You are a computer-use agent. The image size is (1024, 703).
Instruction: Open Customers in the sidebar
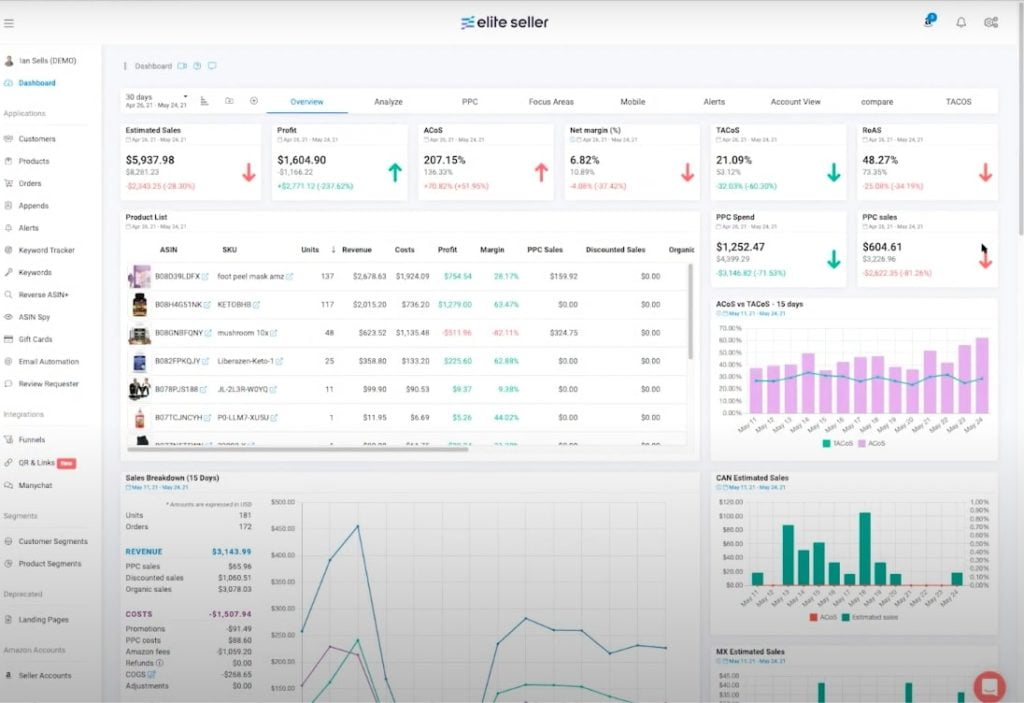click(37, 139)
